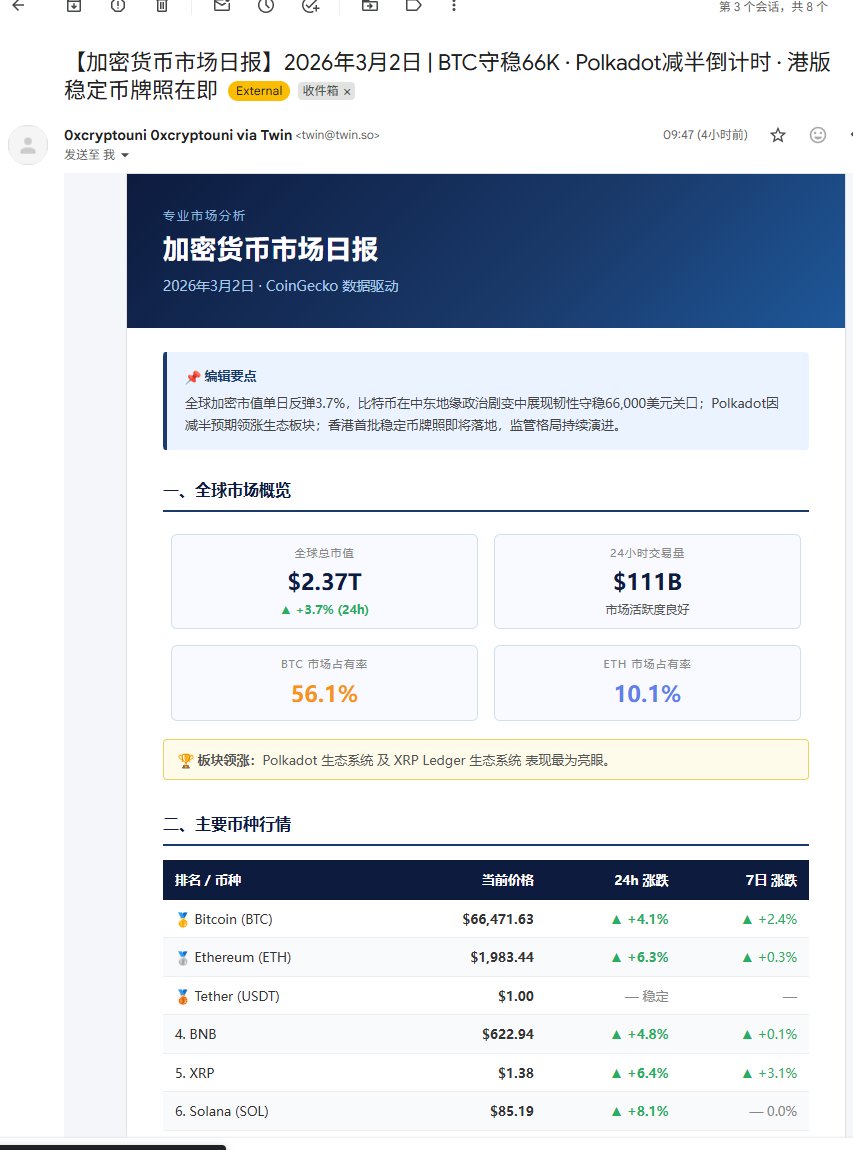Click the External badge on the subject
This screenshot has width=853, height=1150.
[x=258, y=90]
